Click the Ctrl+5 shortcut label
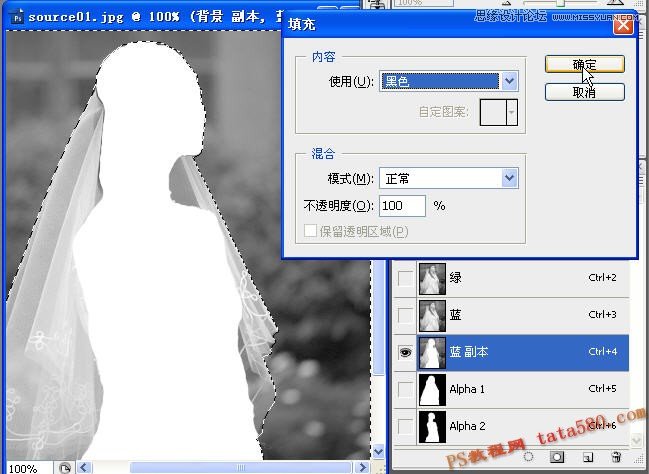 coord(602,389)
